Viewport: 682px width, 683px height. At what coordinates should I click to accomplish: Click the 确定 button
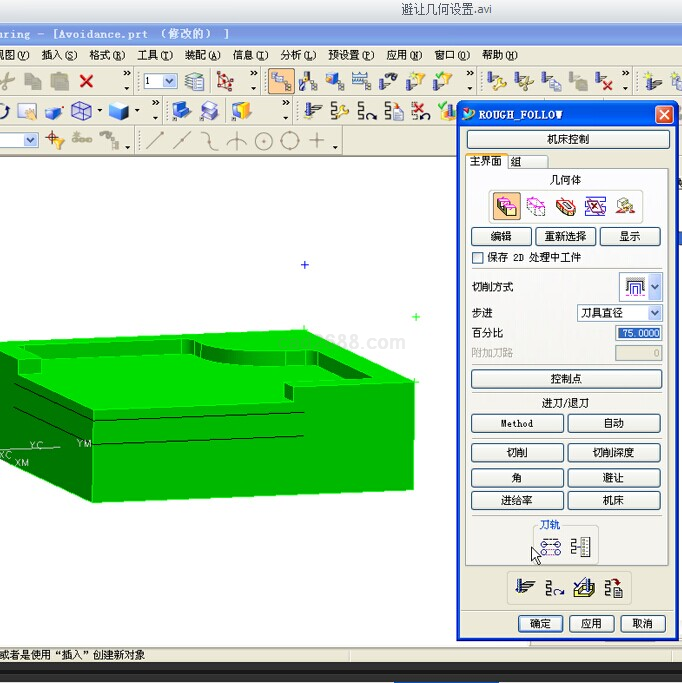(540, 623)
